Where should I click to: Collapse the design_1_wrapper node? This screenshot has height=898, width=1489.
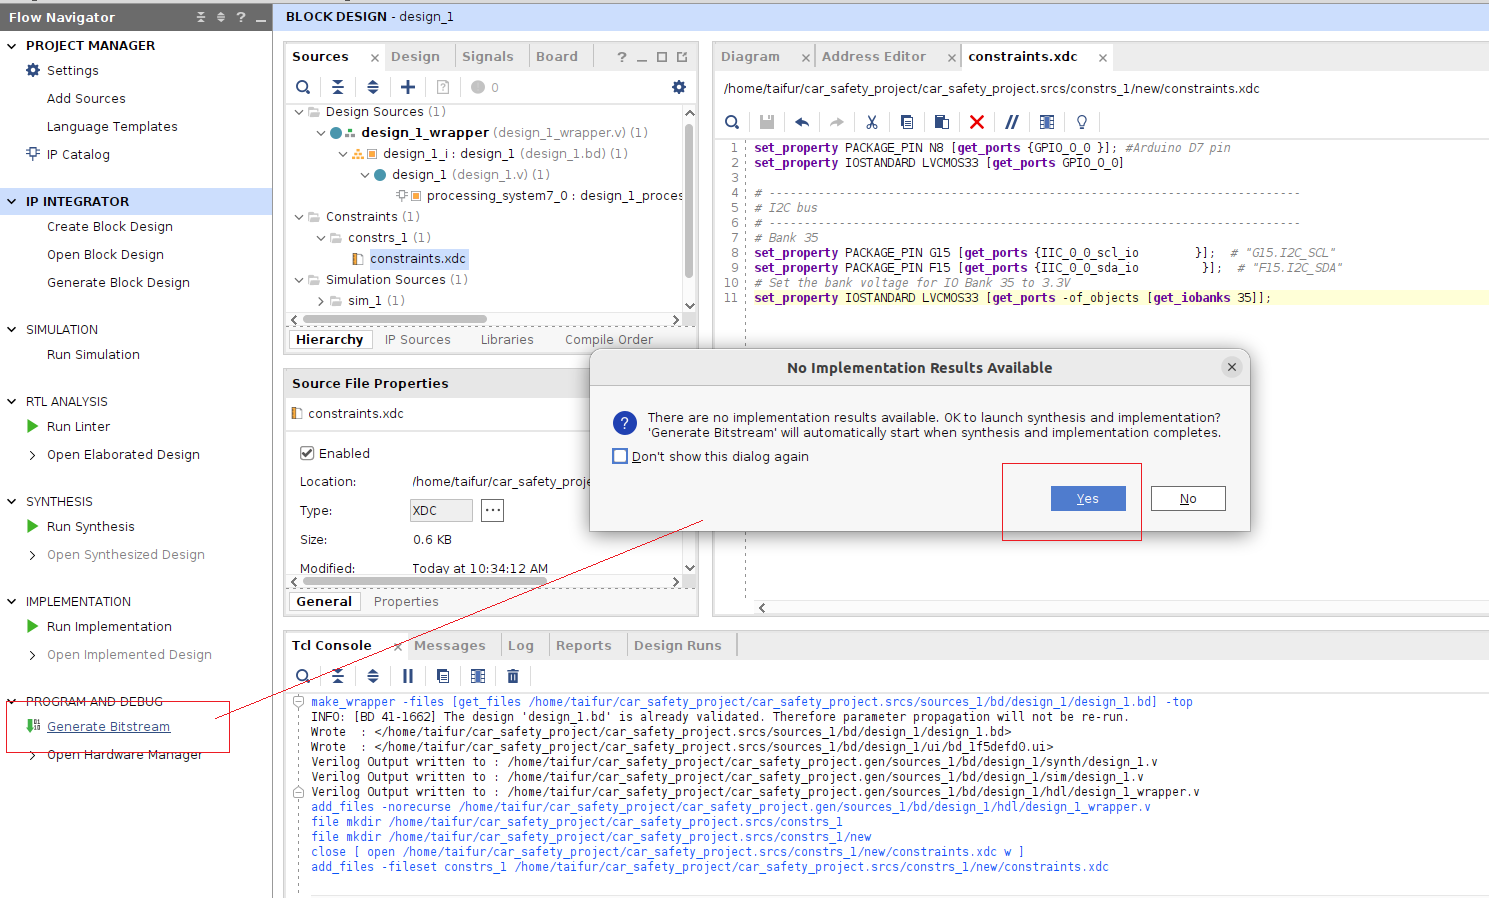321,133
